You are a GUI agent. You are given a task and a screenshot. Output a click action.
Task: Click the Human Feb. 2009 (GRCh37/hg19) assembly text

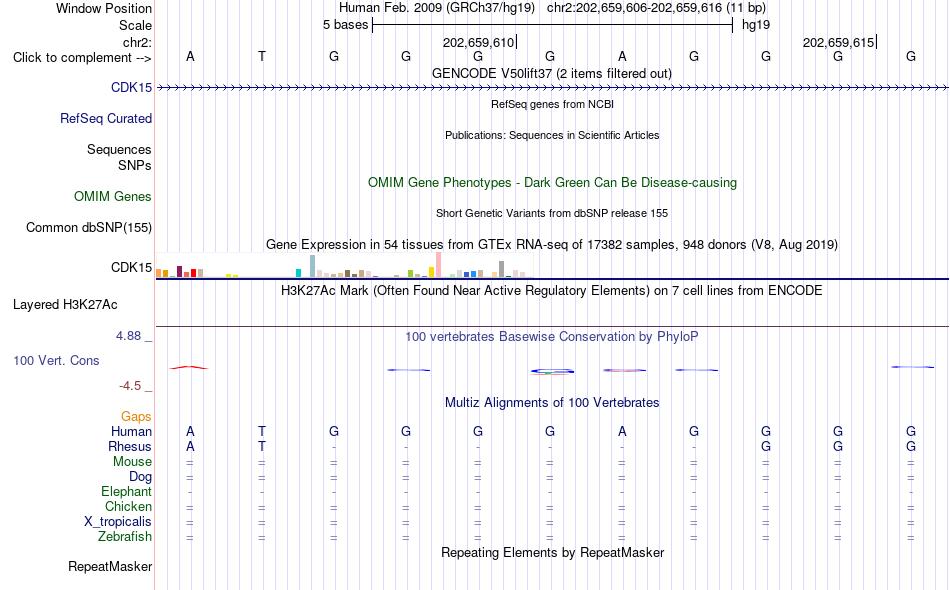pos(437,8)
